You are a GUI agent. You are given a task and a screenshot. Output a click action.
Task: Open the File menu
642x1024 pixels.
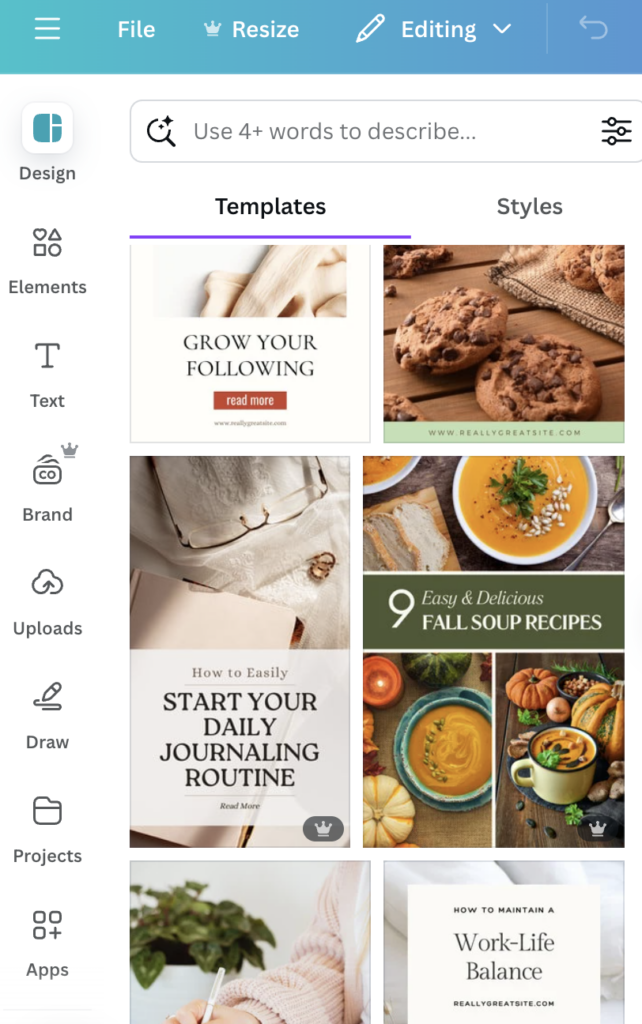tap(136, 29)
